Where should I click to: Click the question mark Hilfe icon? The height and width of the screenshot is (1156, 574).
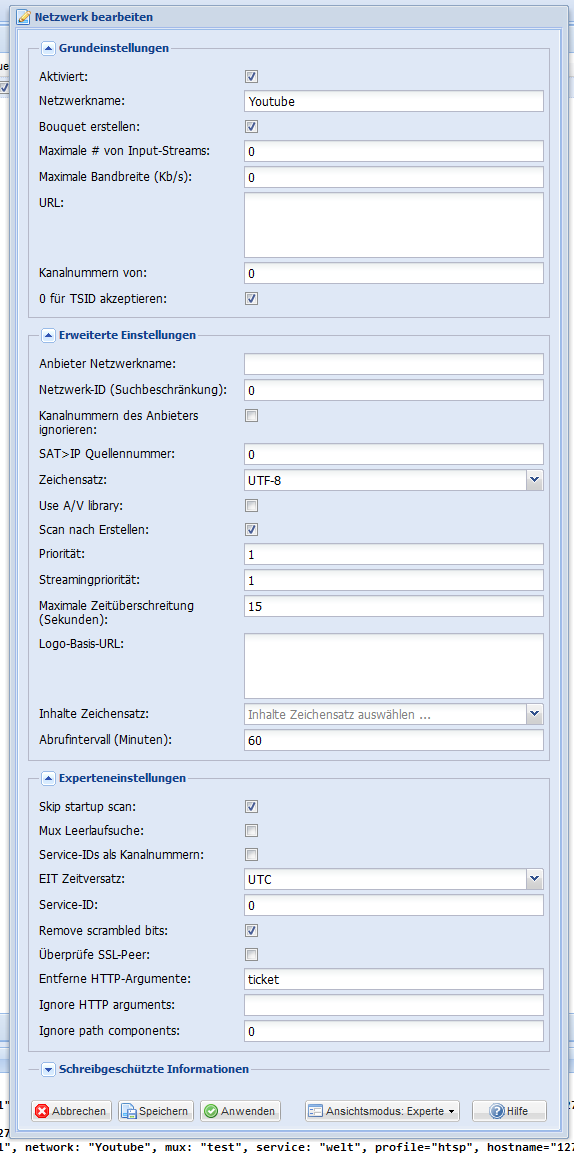pyautogui.click(x=497, y=1110)
